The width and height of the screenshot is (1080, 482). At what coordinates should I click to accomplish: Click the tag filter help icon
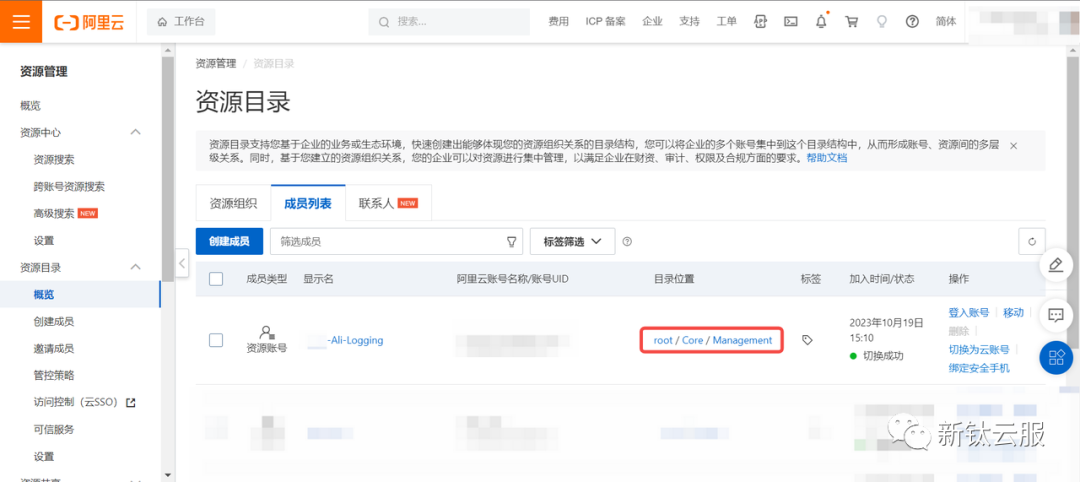(x=627, y=242)
